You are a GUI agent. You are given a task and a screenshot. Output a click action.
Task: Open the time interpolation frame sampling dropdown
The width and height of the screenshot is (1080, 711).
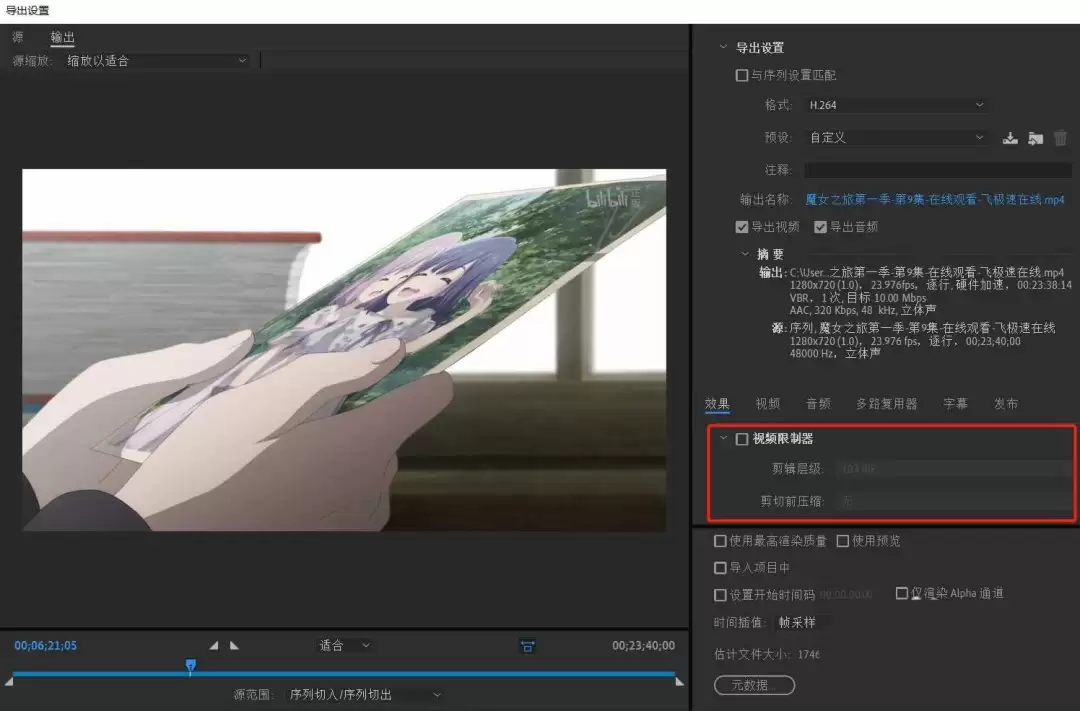pos(801,622)
